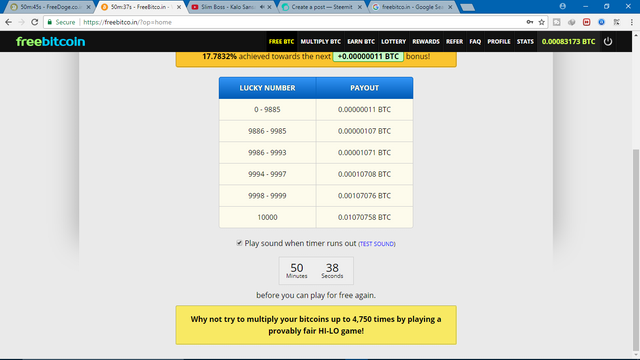
Task: Click the 0.01070758 BTC payout cell
Action: (364, 217)
